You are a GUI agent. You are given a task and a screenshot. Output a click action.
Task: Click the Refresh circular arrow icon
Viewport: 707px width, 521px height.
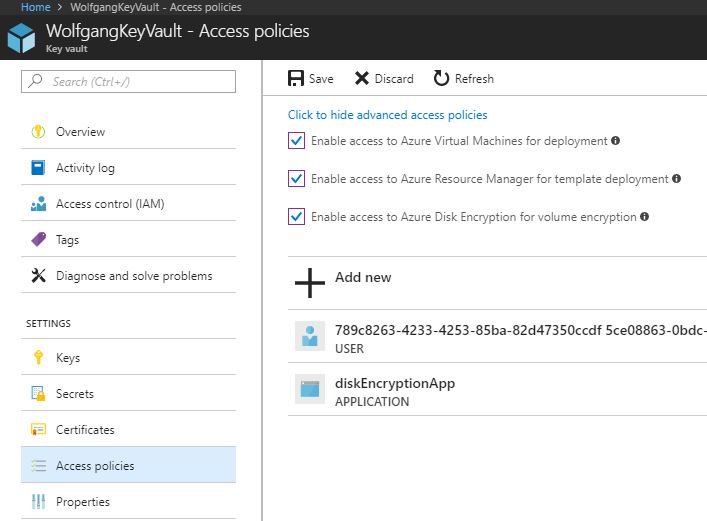tap(441, 78)
